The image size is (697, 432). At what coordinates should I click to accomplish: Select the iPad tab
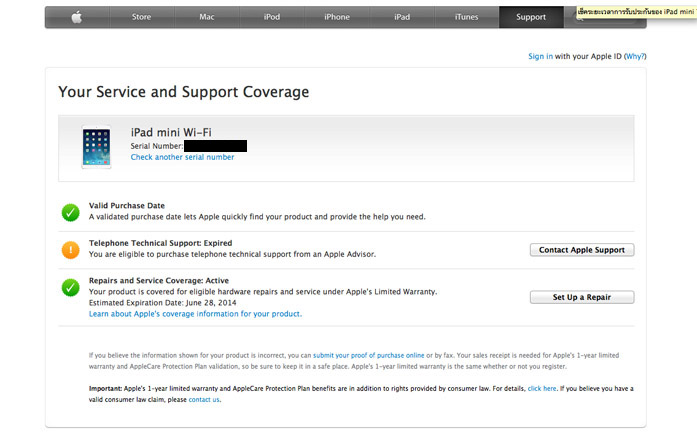402,17
